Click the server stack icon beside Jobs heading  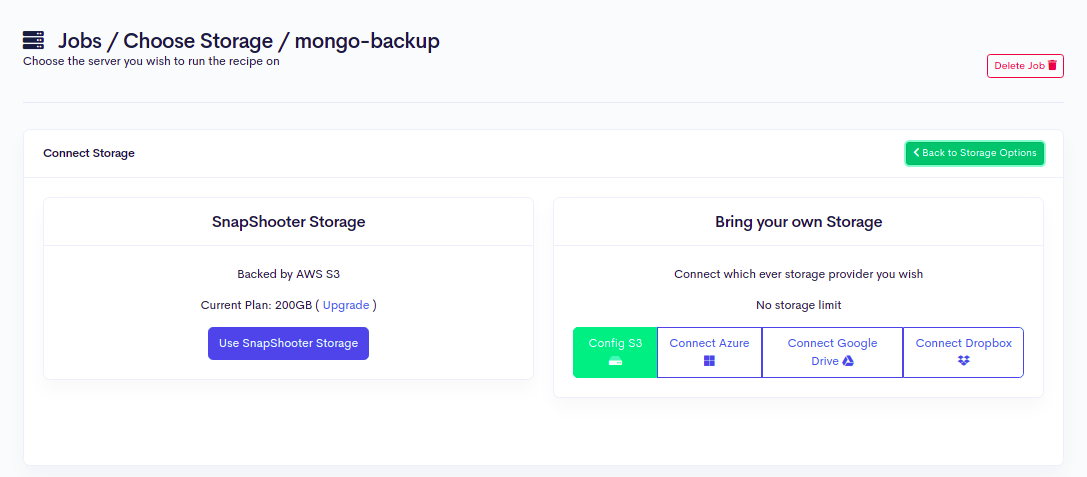click(x=33, y=40)
